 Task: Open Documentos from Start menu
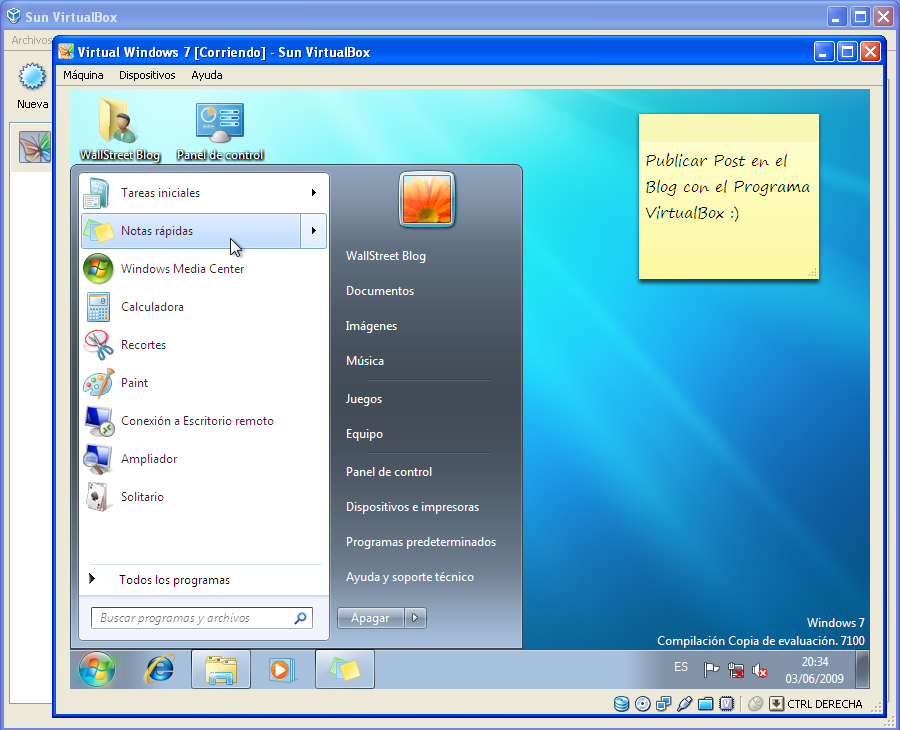pyautogui.click(x=380, y=291)
